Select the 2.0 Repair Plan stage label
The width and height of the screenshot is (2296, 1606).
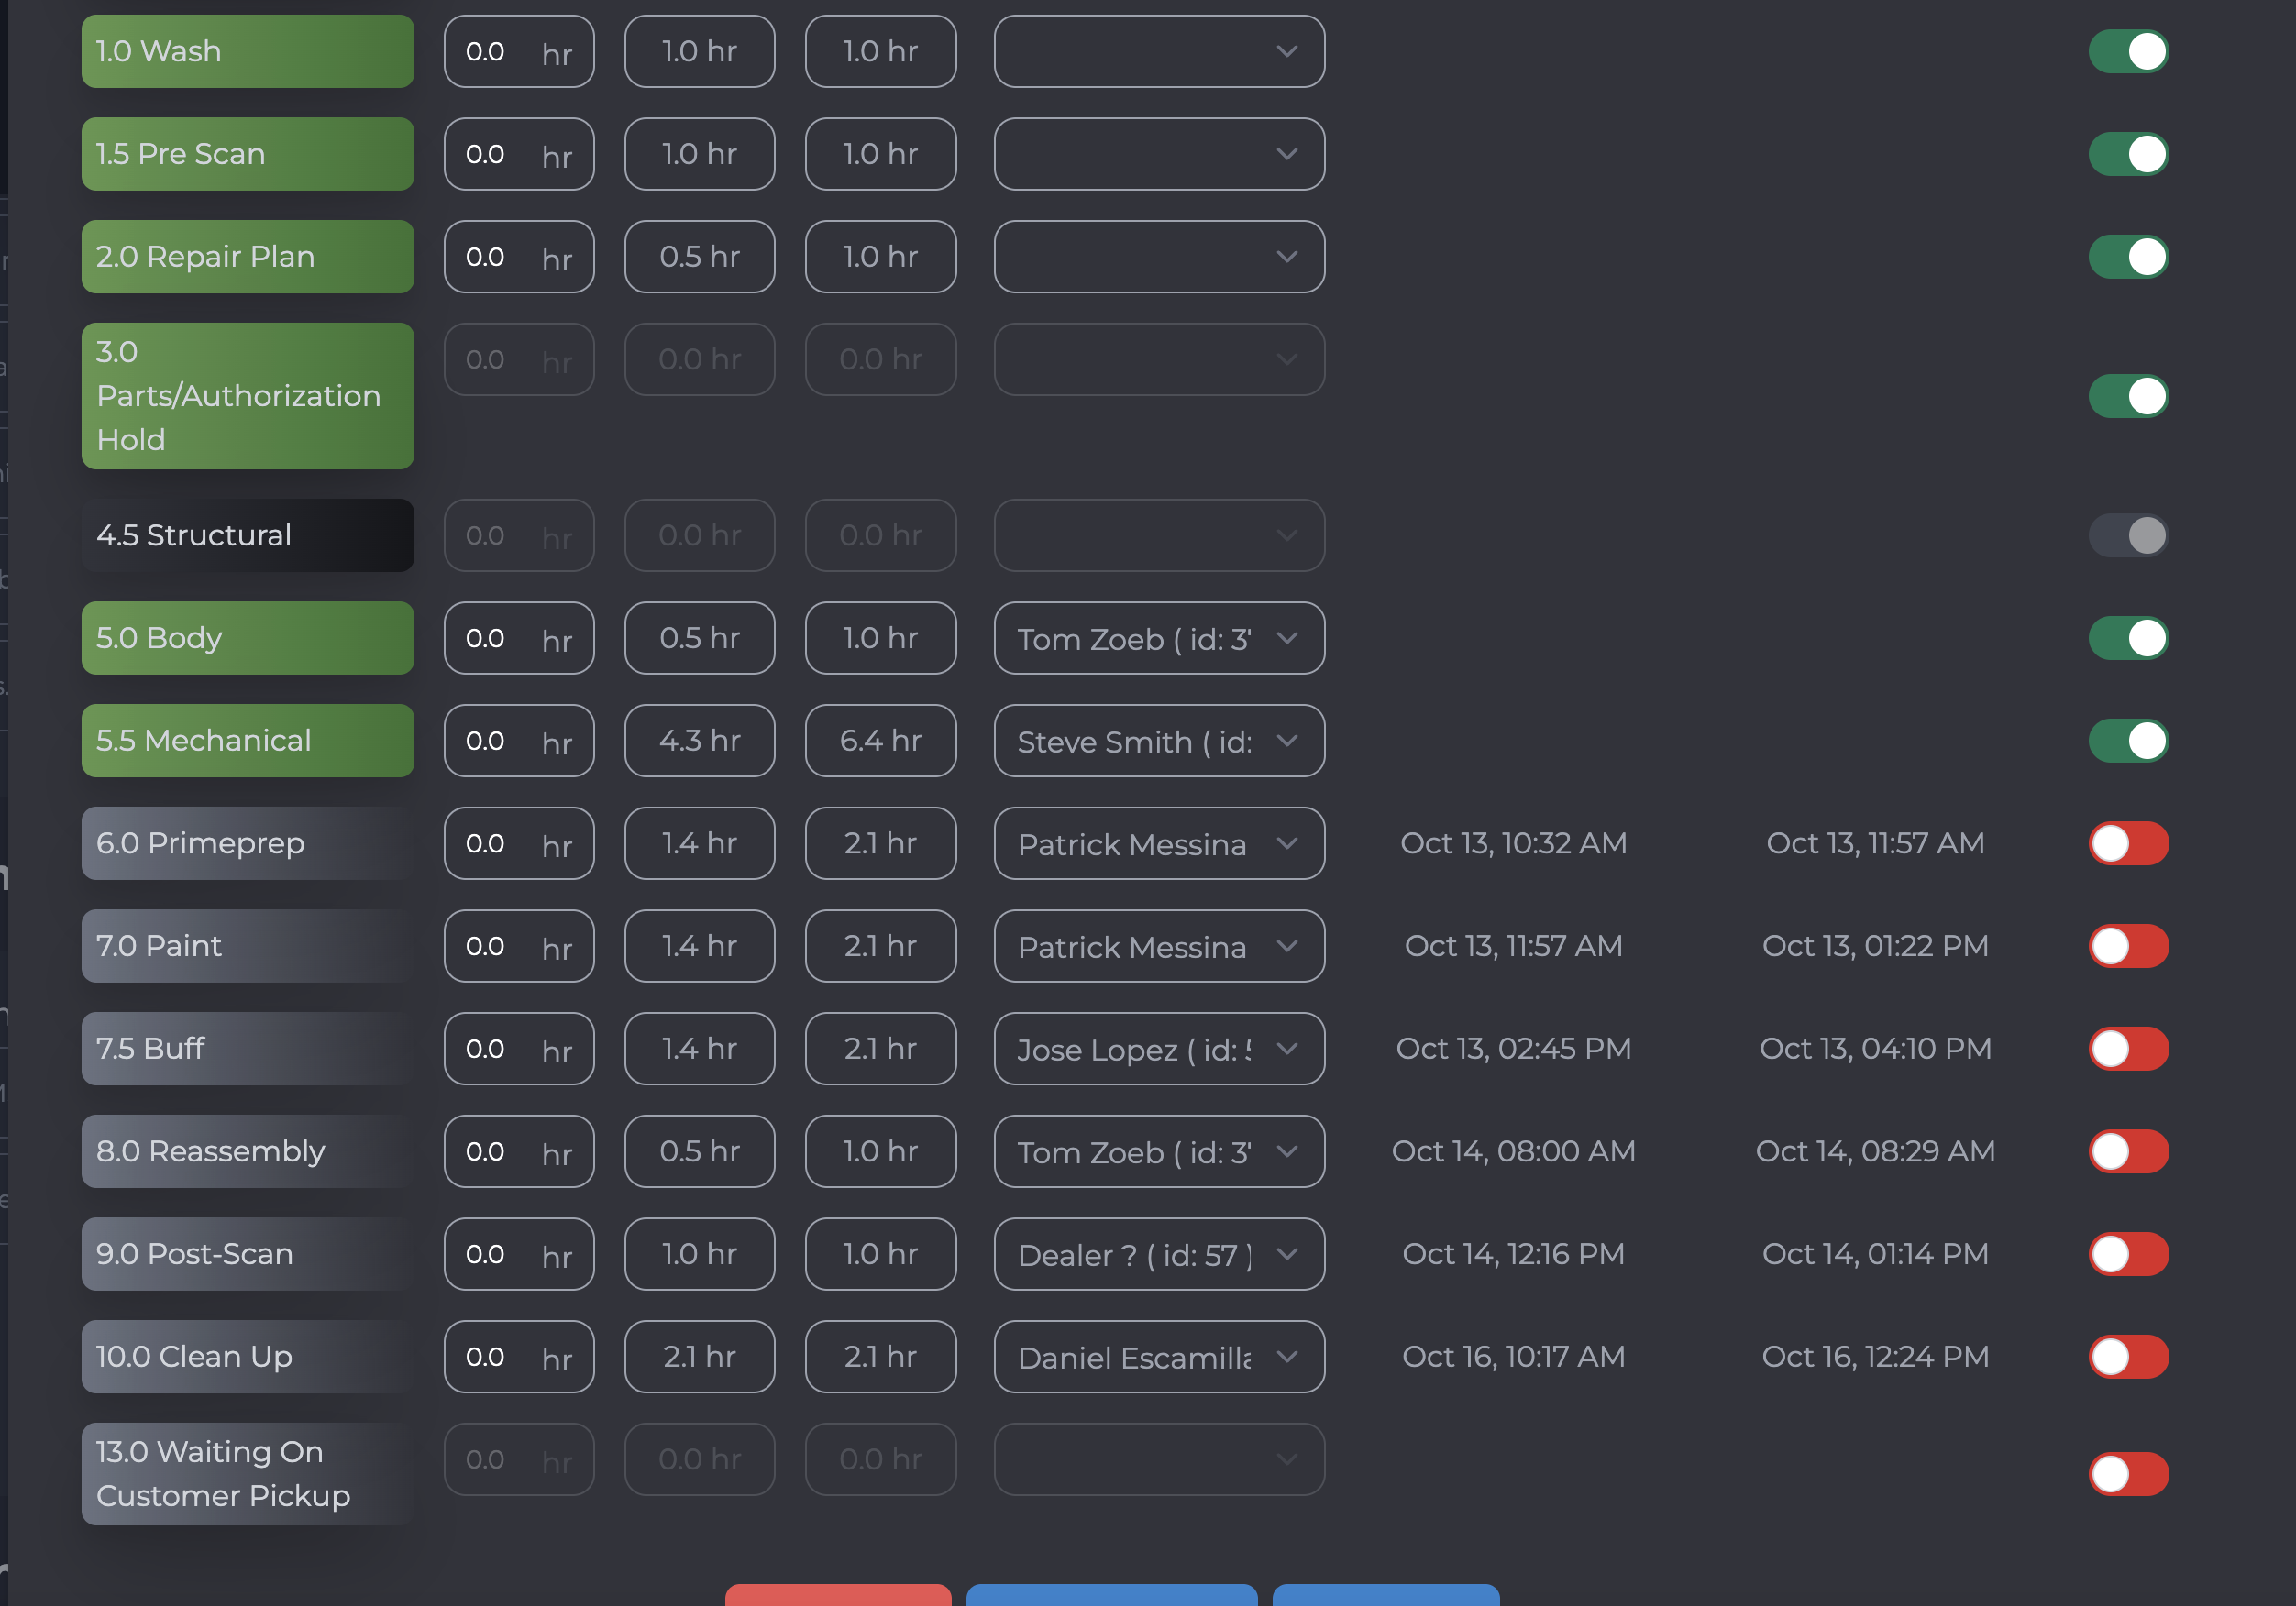(247, 257)
